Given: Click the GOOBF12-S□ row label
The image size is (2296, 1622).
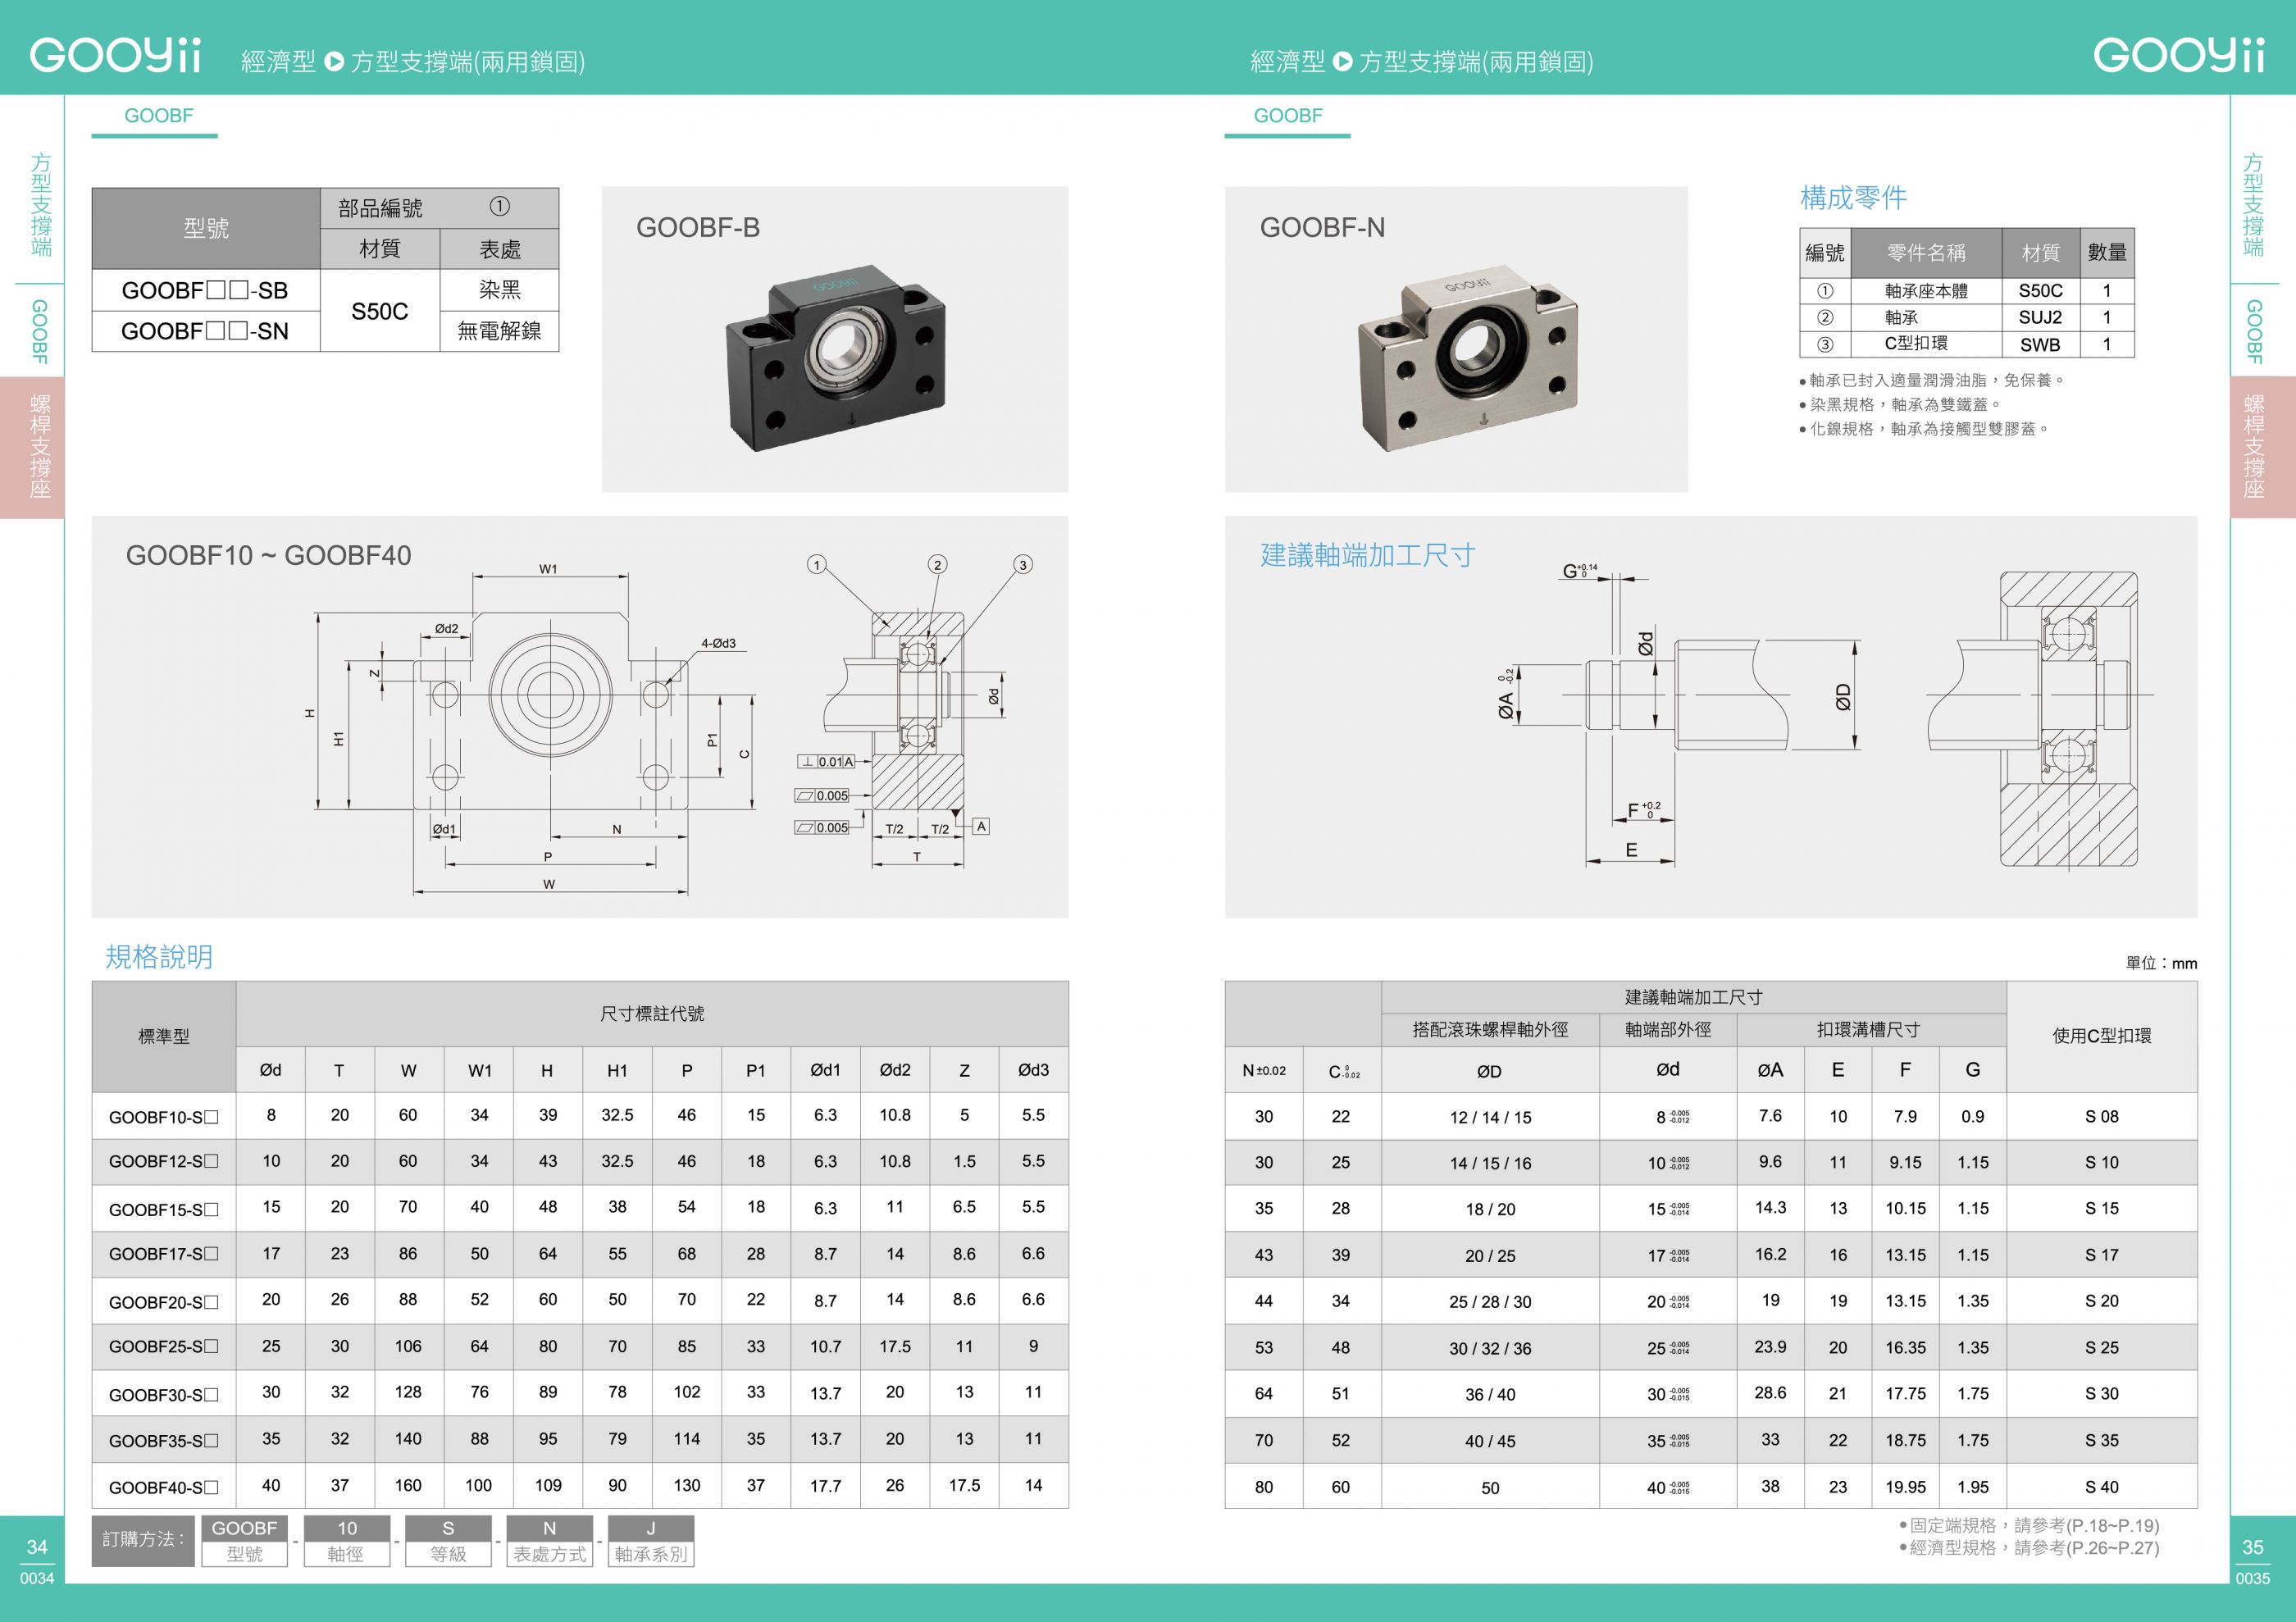Looking at the screenshot, I should 164,1162.
